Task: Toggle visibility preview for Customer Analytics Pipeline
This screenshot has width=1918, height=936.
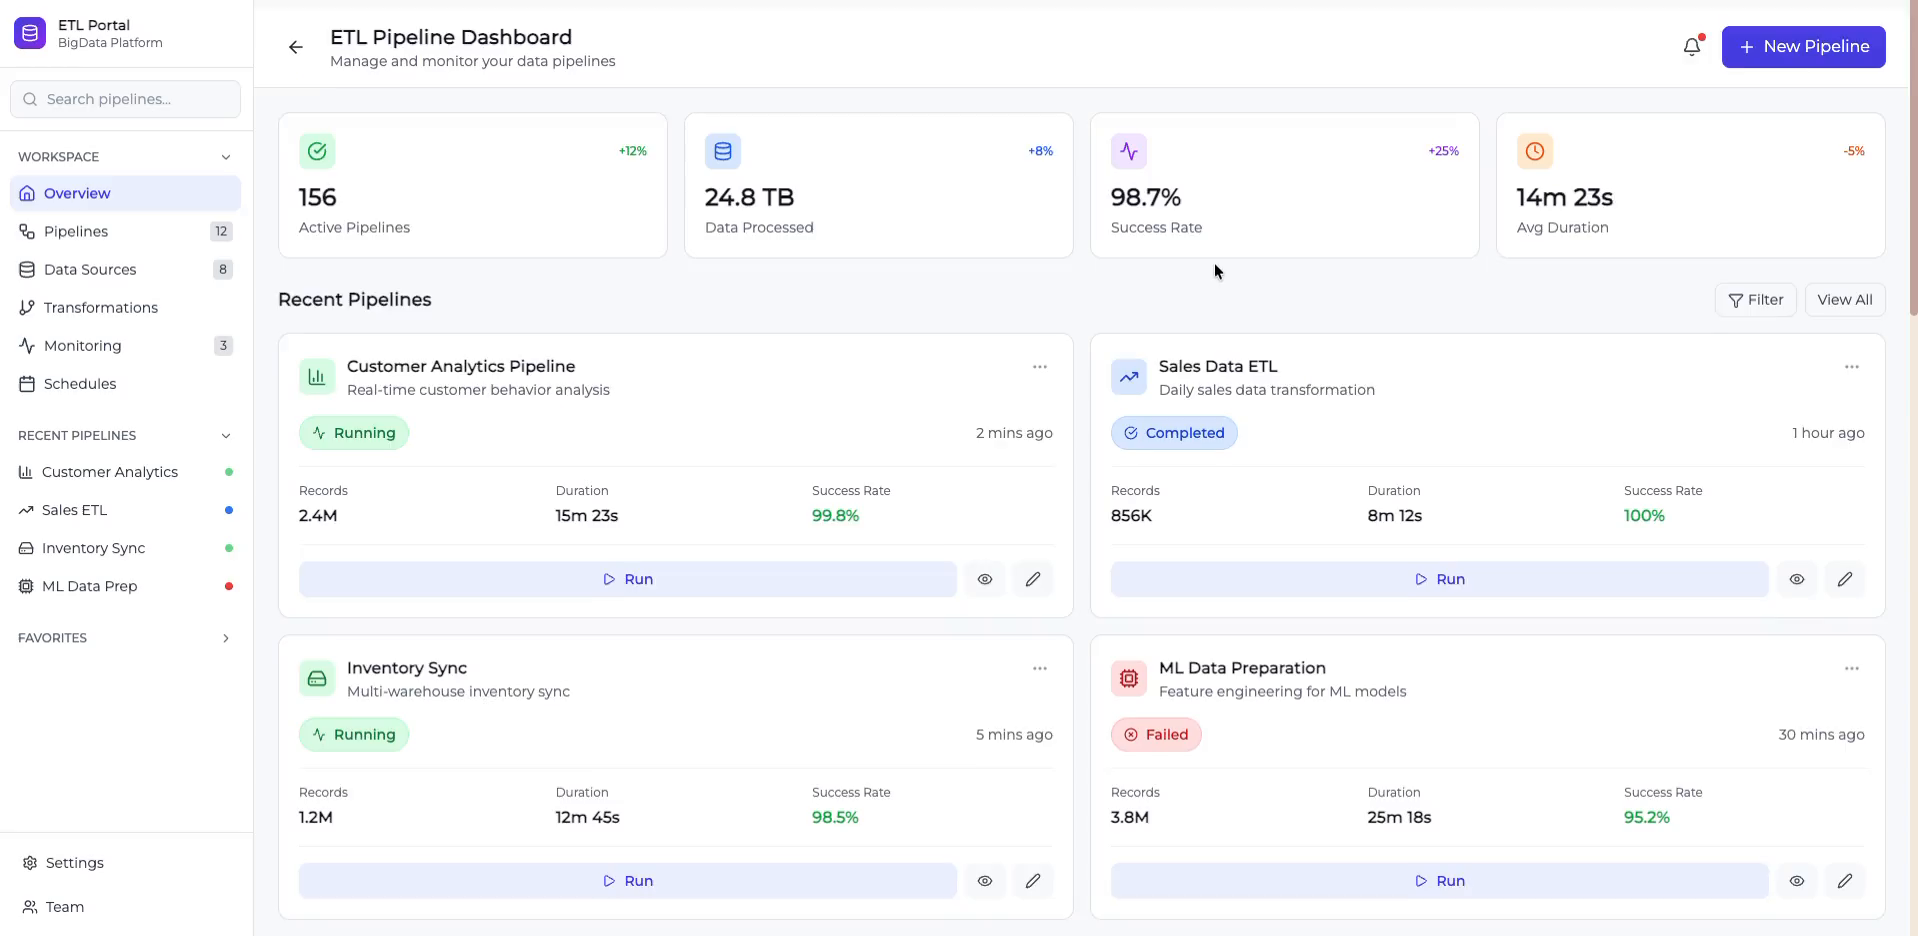Action: pos(984,579)
